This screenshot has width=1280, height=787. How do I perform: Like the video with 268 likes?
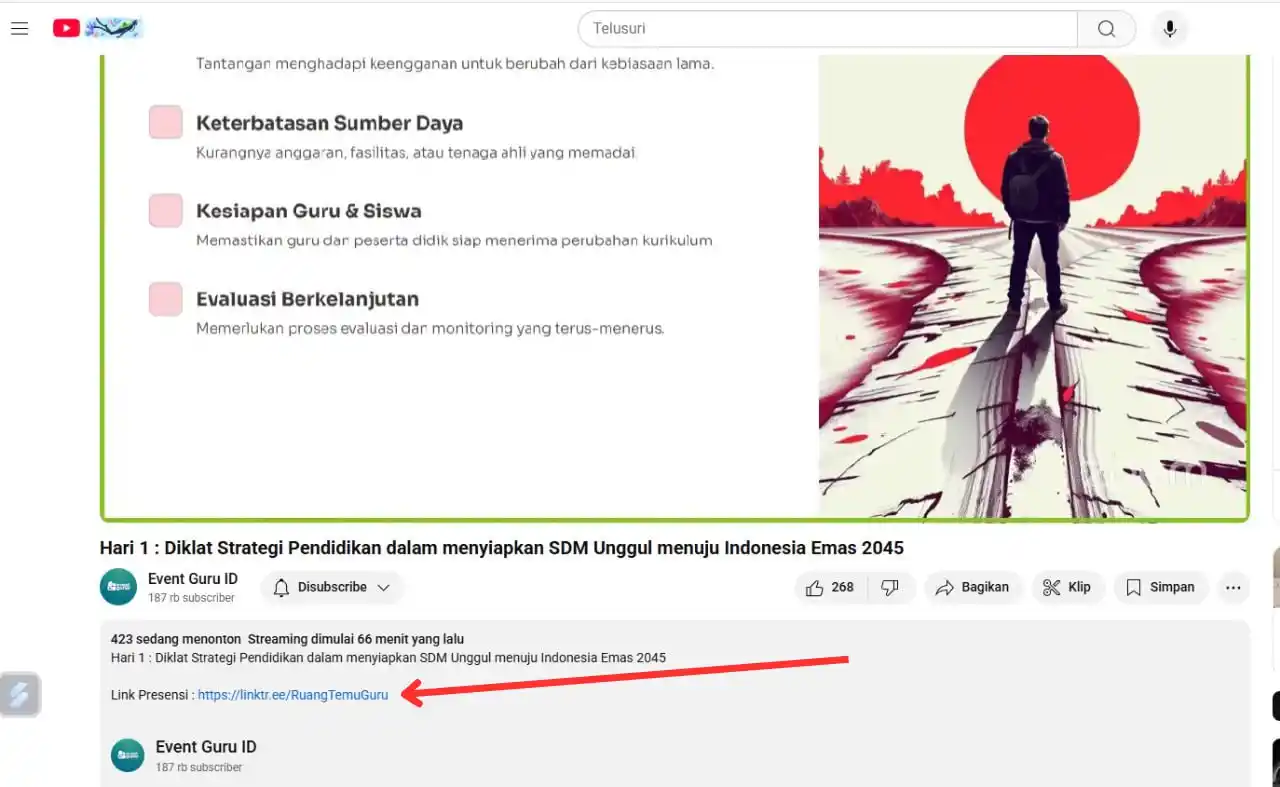(x=831, y=587)
